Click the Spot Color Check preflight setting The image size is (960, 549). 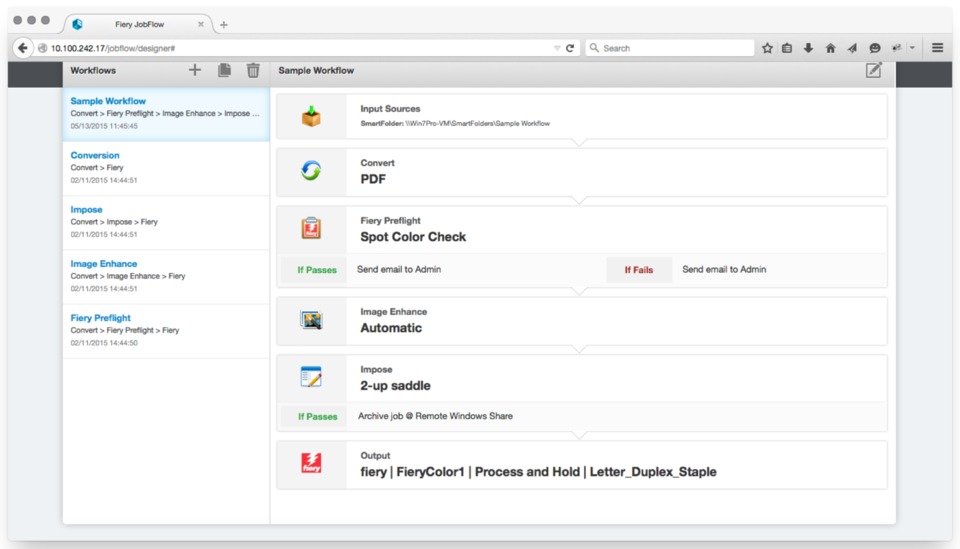(x=413, y=237)
